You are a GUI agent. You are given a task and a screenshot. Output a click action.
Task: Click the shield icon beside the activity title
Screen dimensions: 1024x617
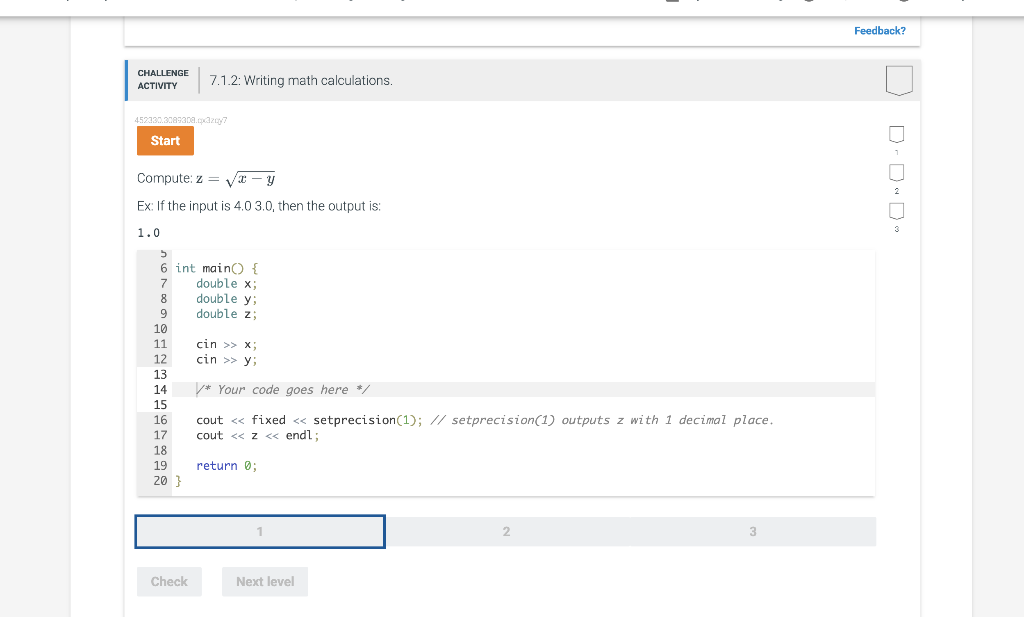pos(897,82)
